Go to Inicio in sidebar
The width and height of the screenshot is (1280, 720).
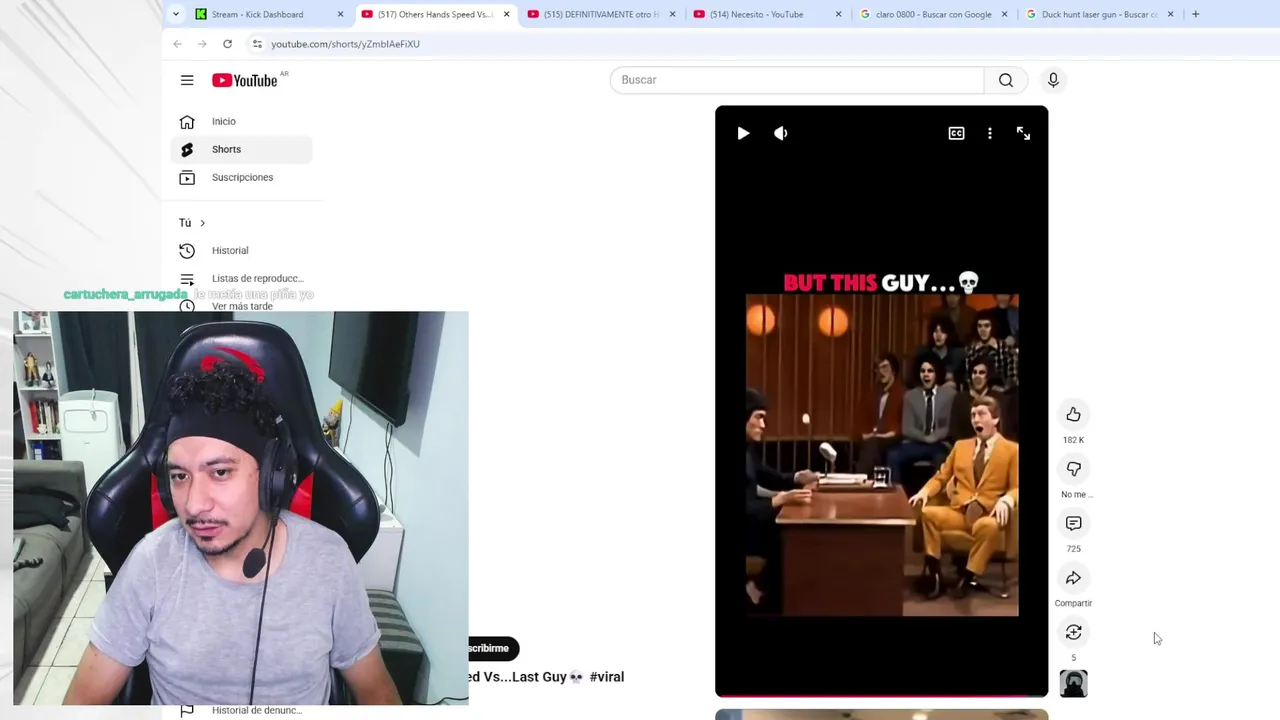(242, 121)
